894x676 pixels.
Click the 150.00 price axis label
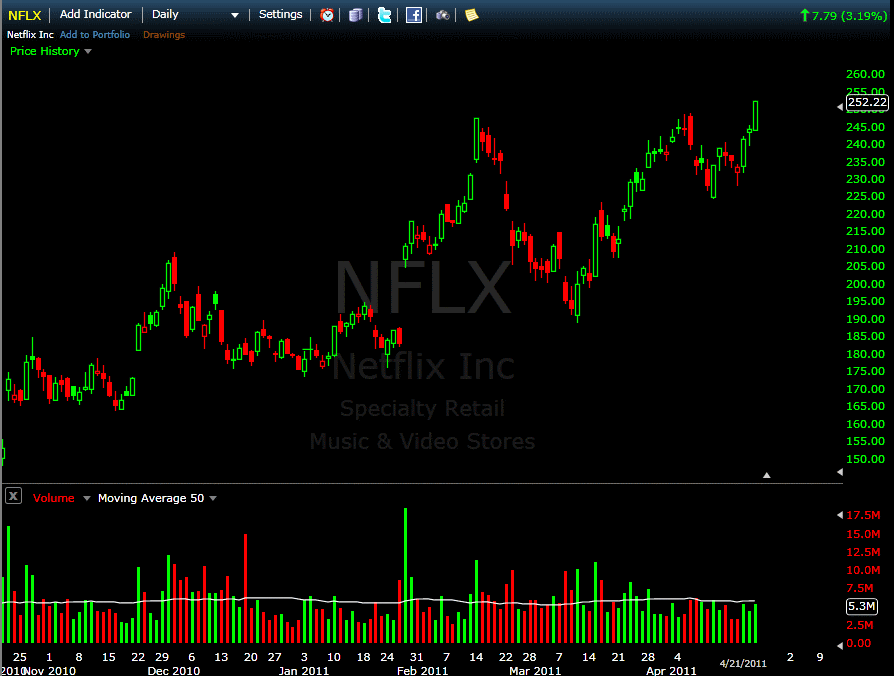tap(865, 459)
